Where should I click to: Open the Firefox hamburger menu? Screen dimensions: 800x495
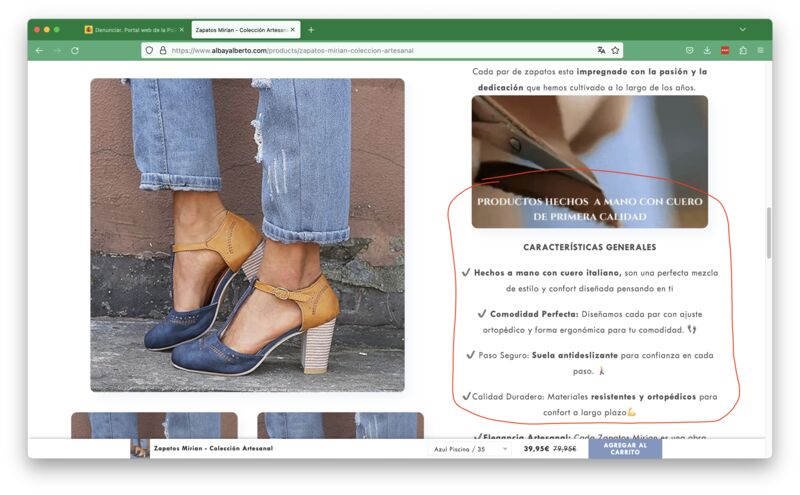760,50
